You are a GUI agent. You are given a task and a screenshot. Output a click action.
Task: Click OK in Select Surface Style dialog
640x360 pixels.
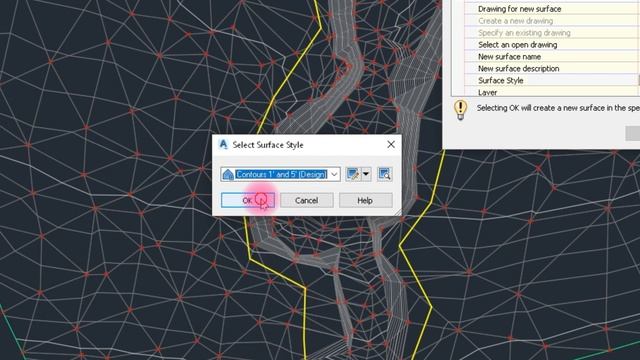tap(248, 200)
